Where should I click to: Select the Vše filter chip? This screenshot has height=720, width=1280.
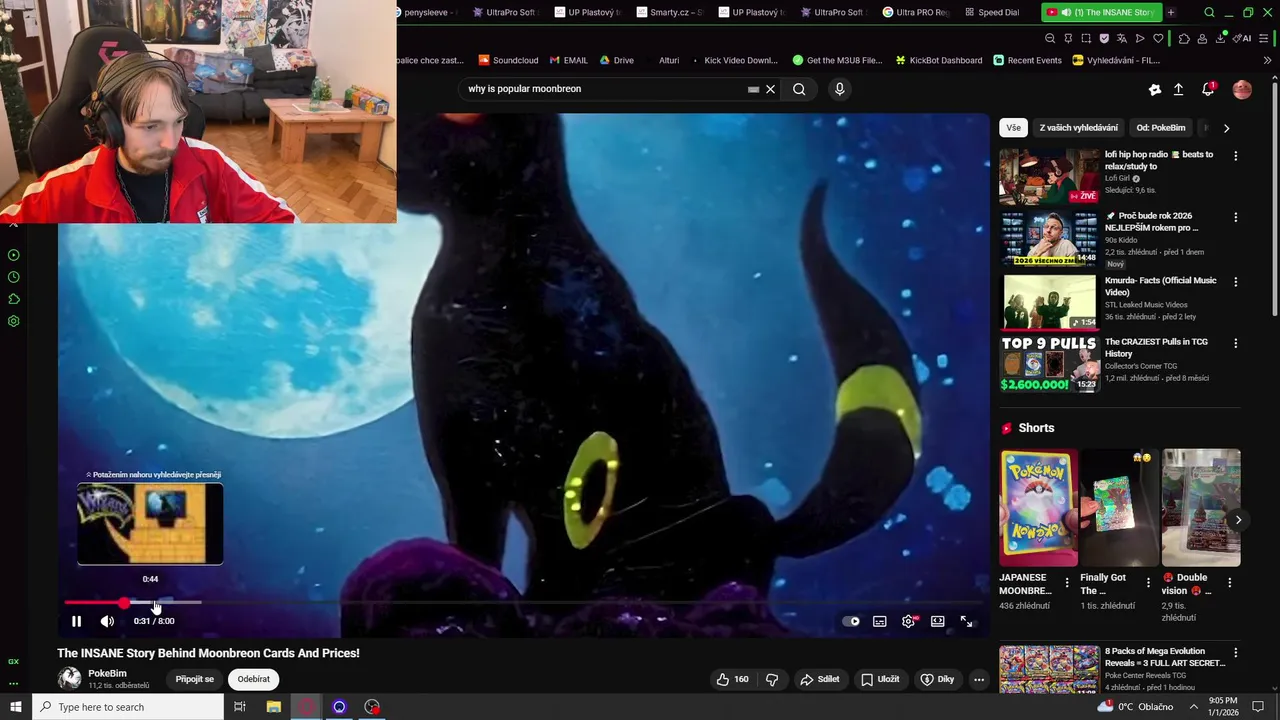(x=1014, y=128)
